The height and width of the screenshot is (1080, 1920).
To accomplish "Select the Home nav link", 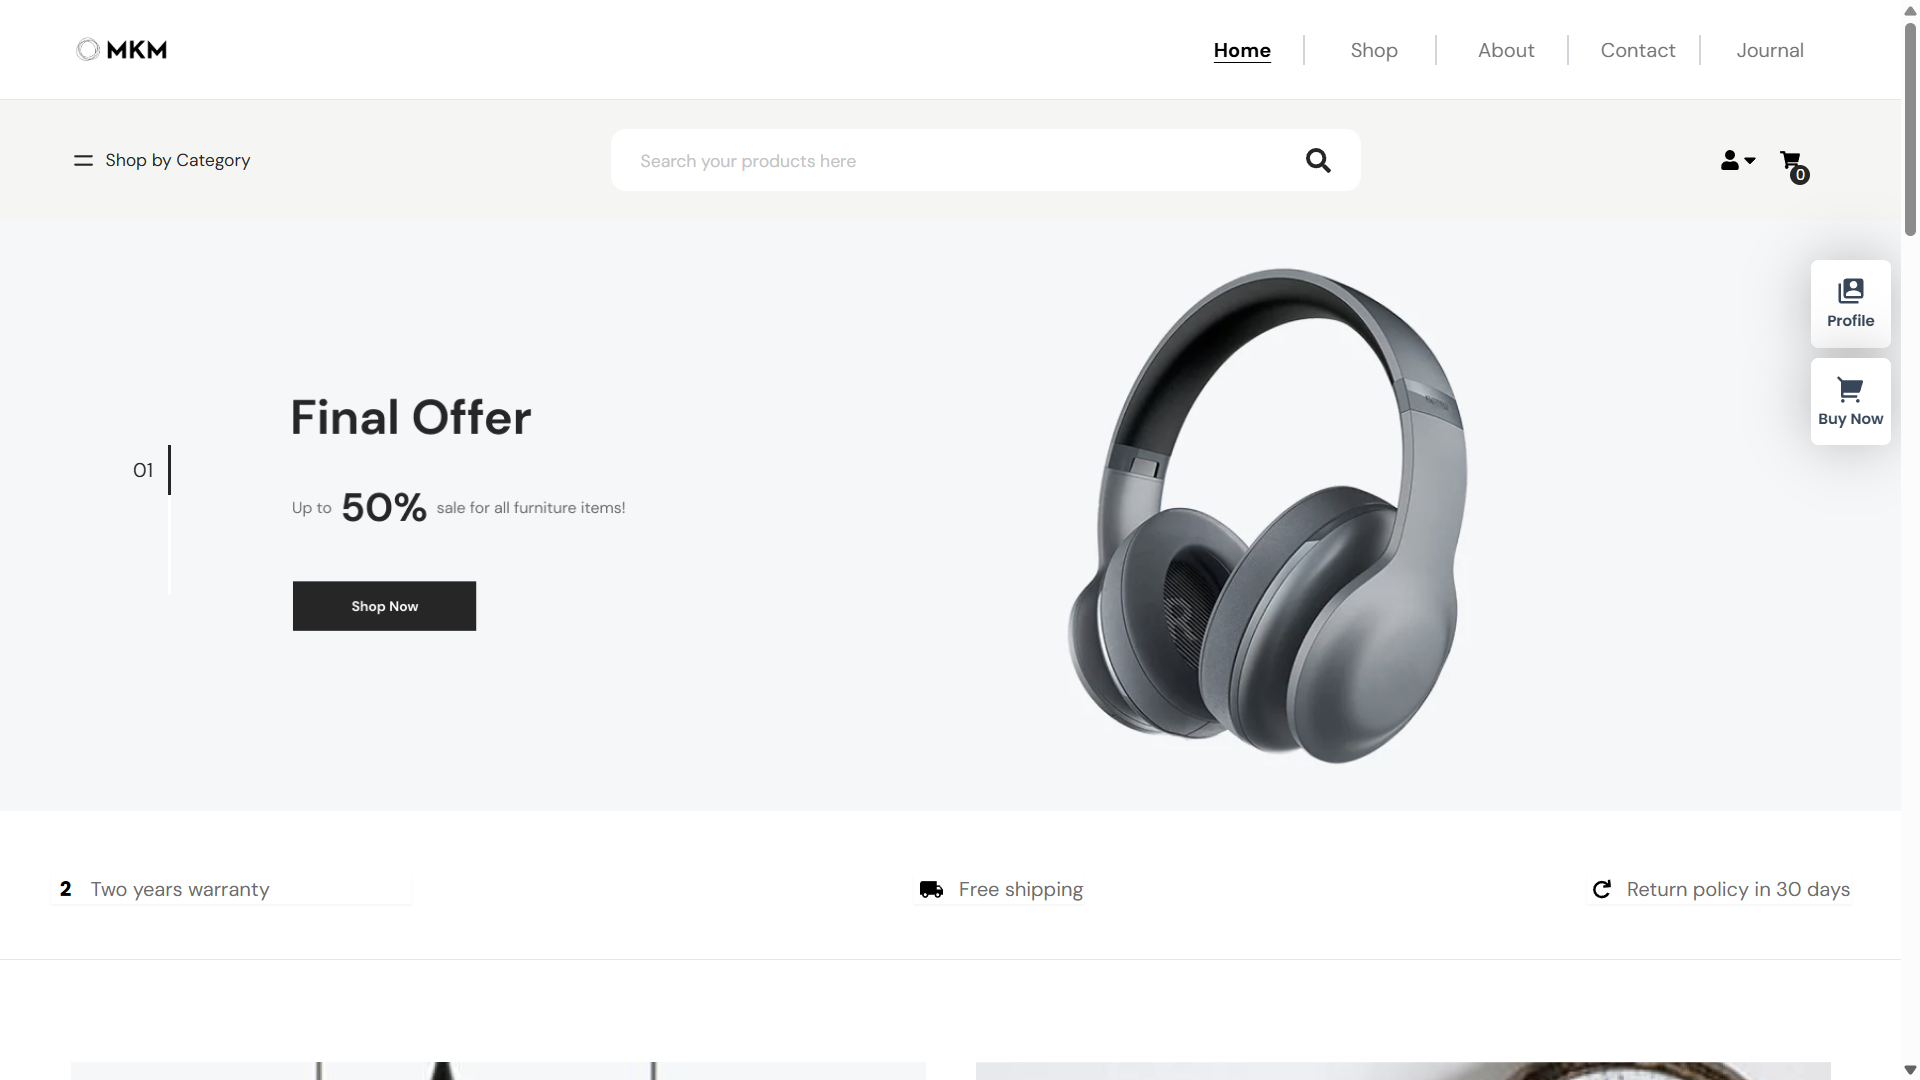I will tap(1242, 50).
